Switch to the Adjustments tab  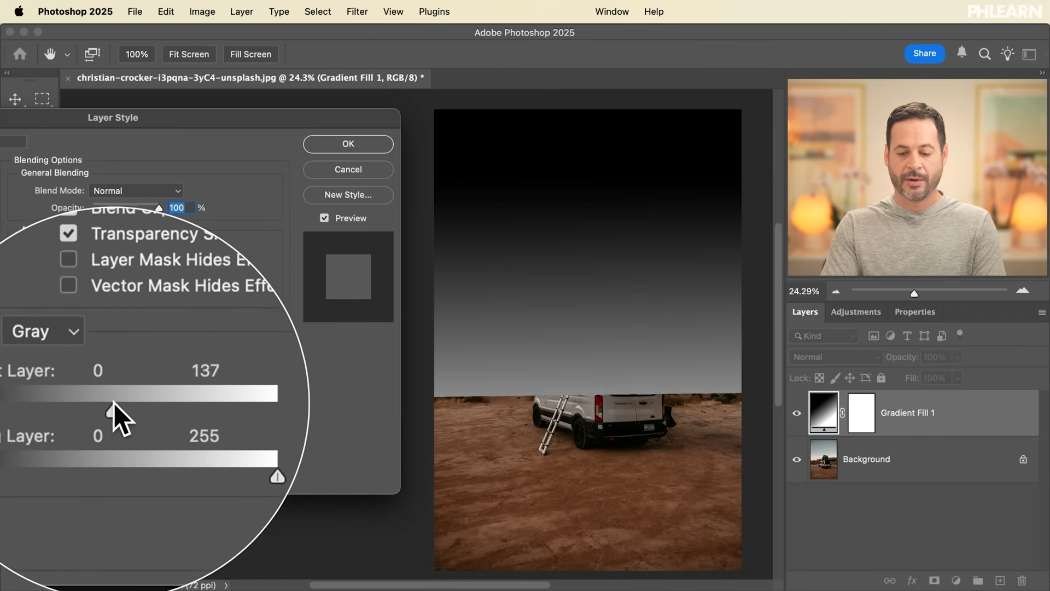tap(856, 312)
